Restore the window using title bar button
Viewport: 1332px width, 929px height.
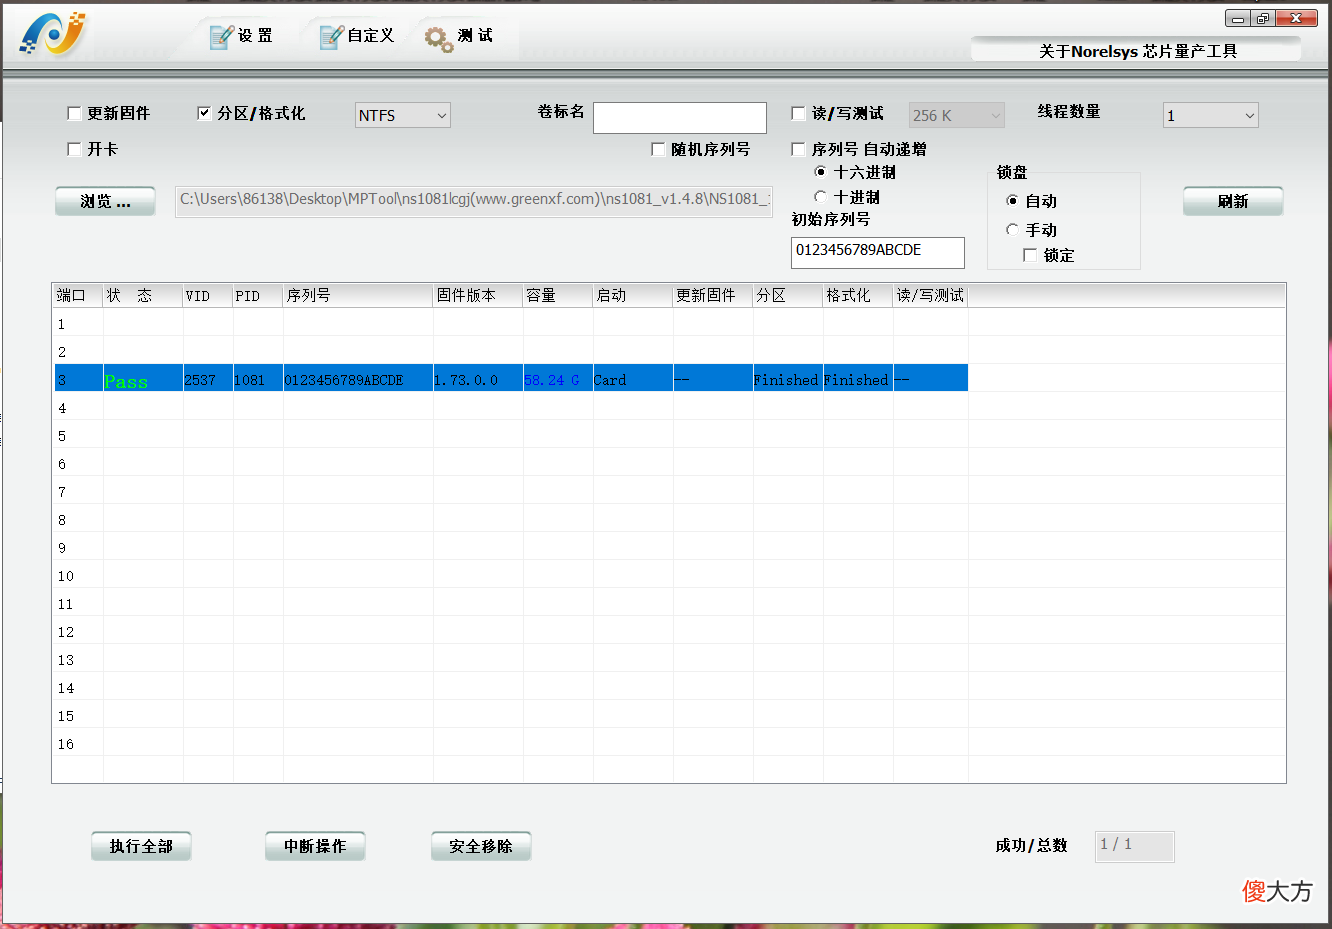1263,18
